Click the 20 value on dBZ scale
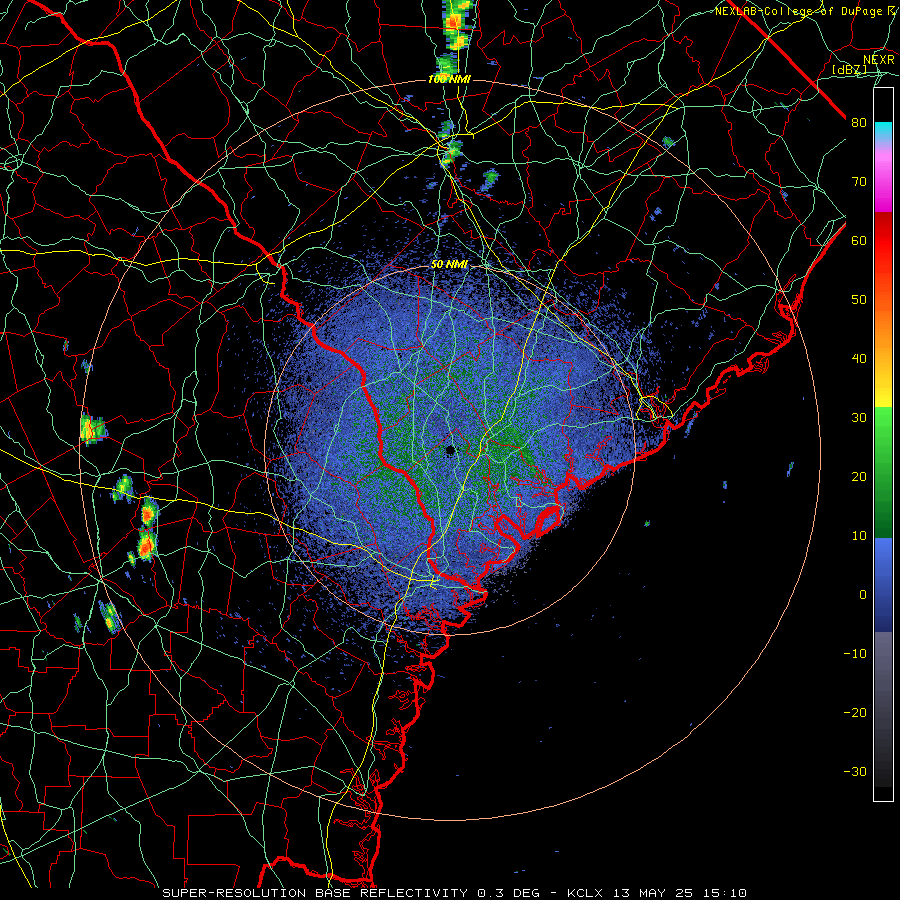900x900 pixels. 859,477
